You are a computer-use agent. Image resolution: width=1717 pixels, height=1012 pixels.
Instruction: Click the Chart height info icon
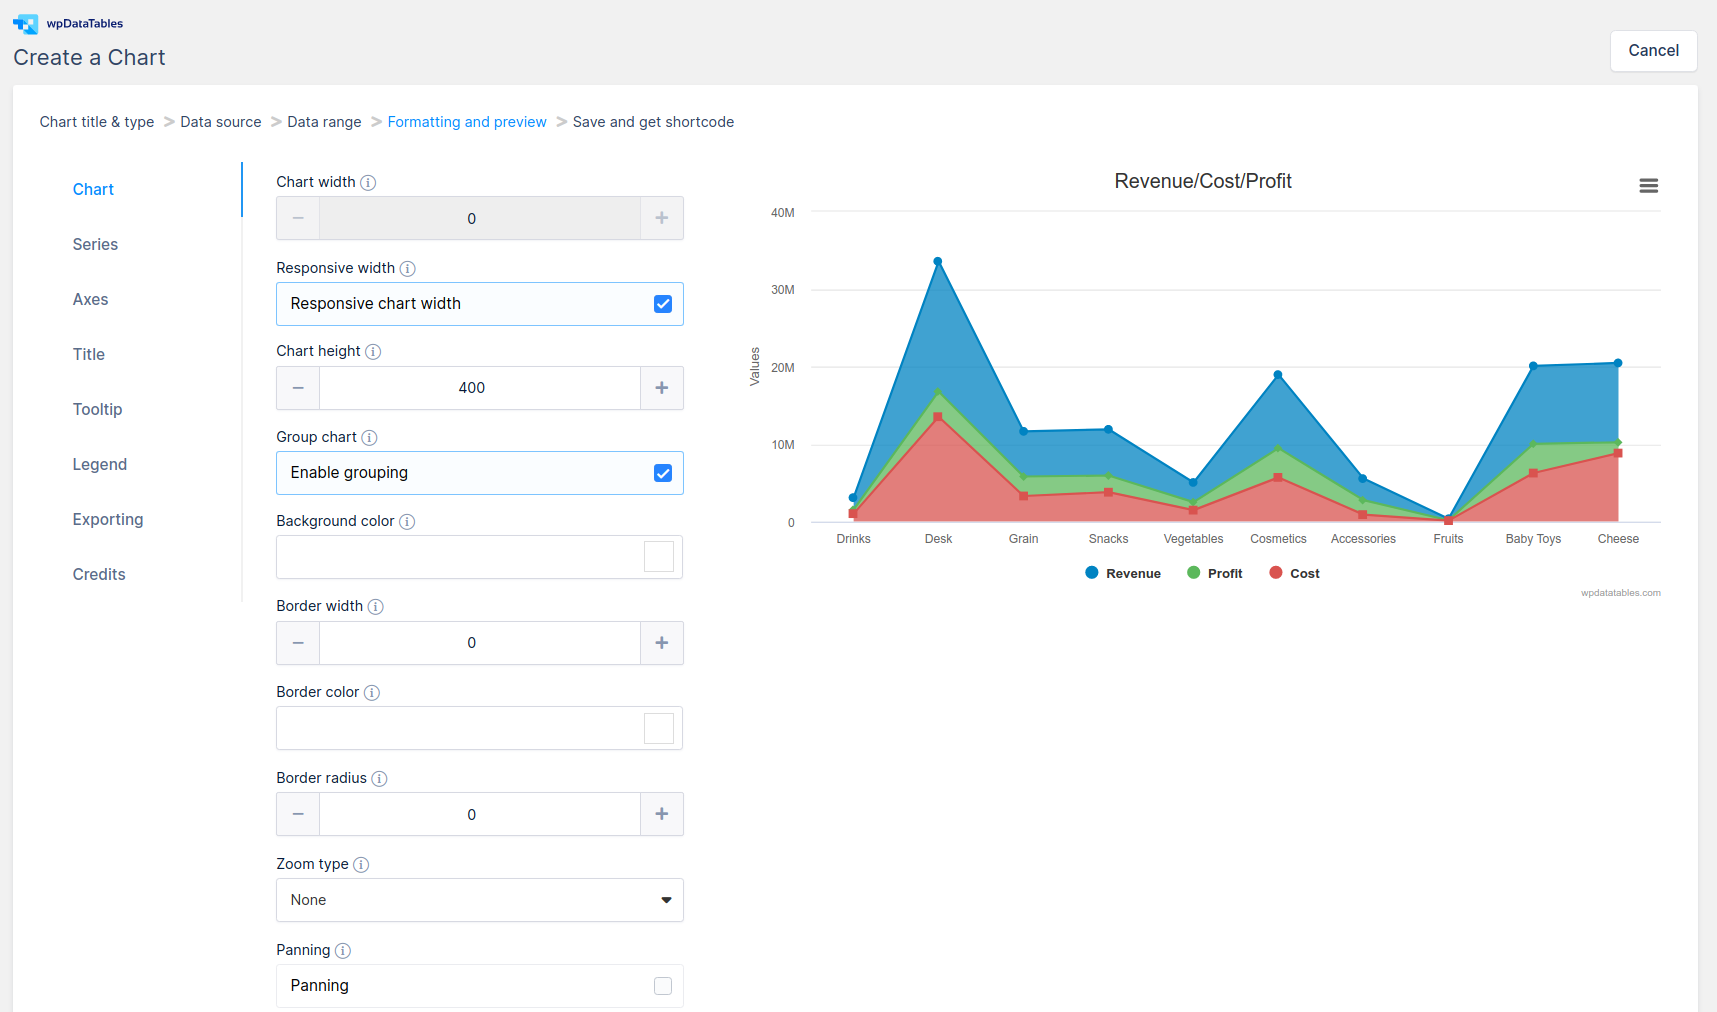click(373, 352)
